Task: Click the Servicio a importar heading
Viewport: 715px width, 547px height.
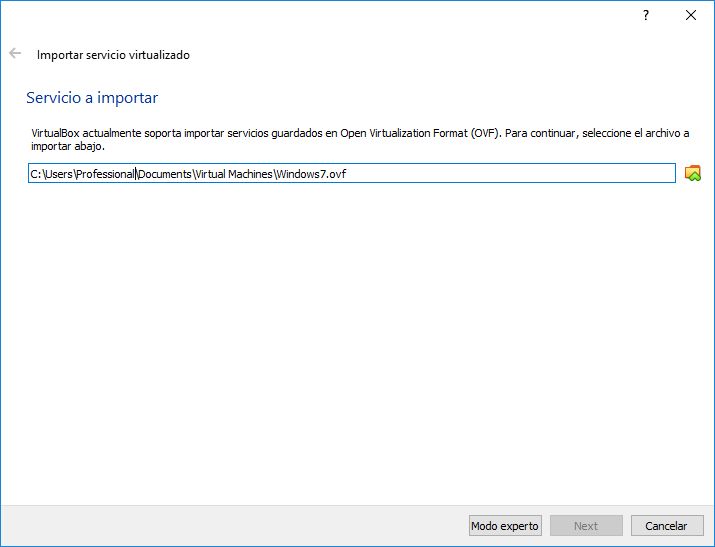Action: pyautogui.click(x=92, y=98)
